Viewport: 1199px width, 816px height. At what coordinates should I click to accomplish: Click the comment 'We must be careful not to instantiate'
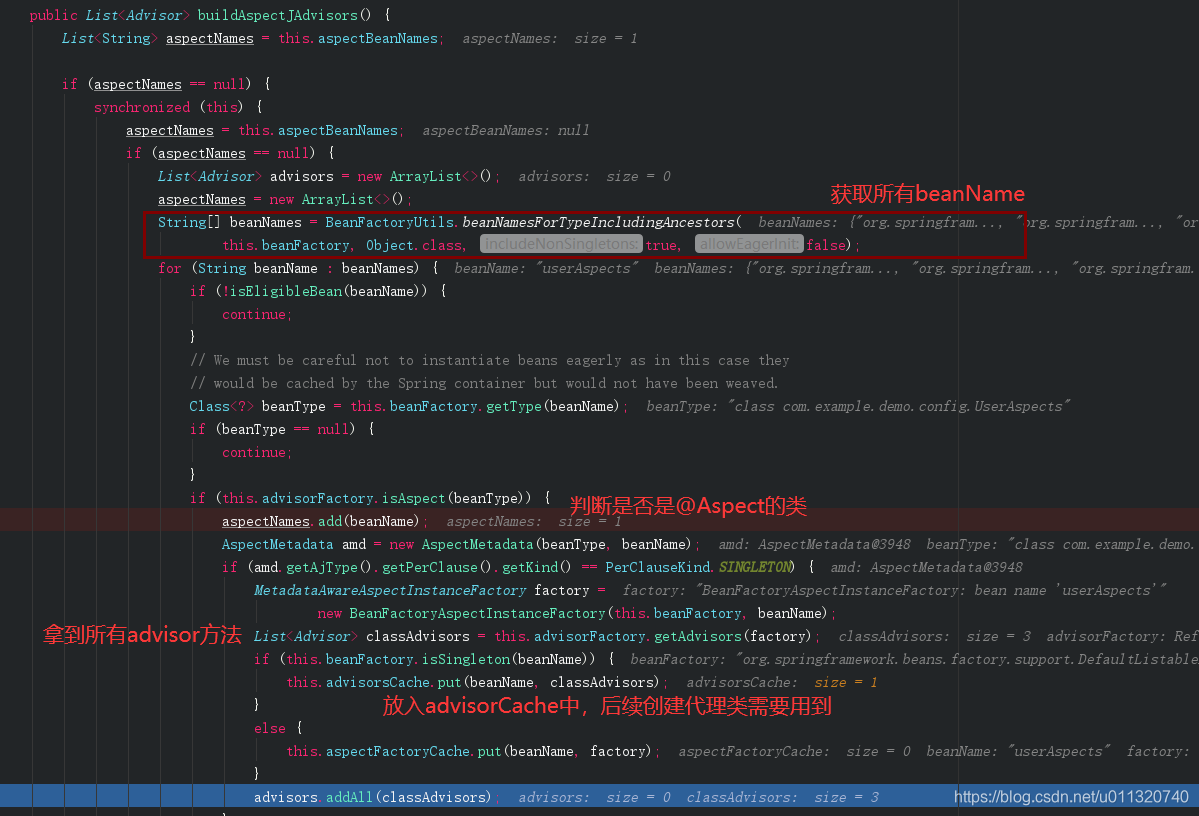click(x=489, y=360)
